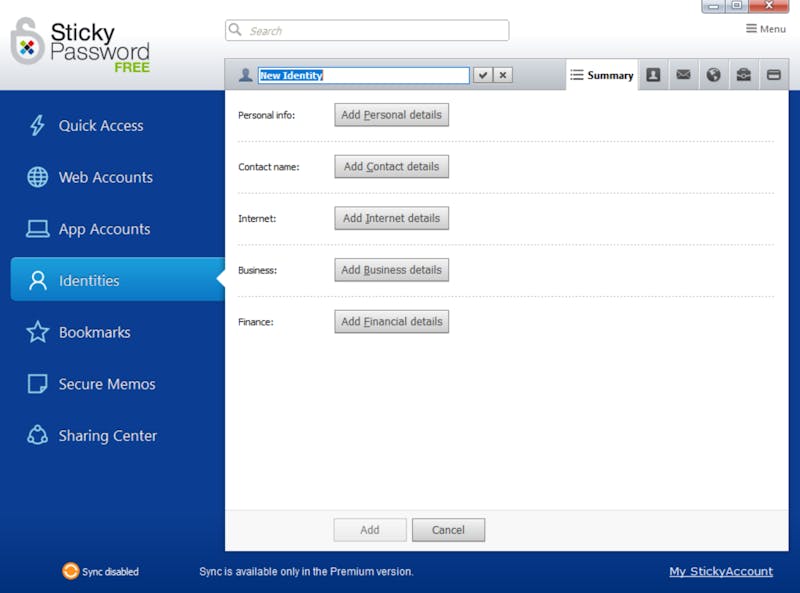Click the 'Contact name:' label
Screen dimensions: 800x593
268,167
